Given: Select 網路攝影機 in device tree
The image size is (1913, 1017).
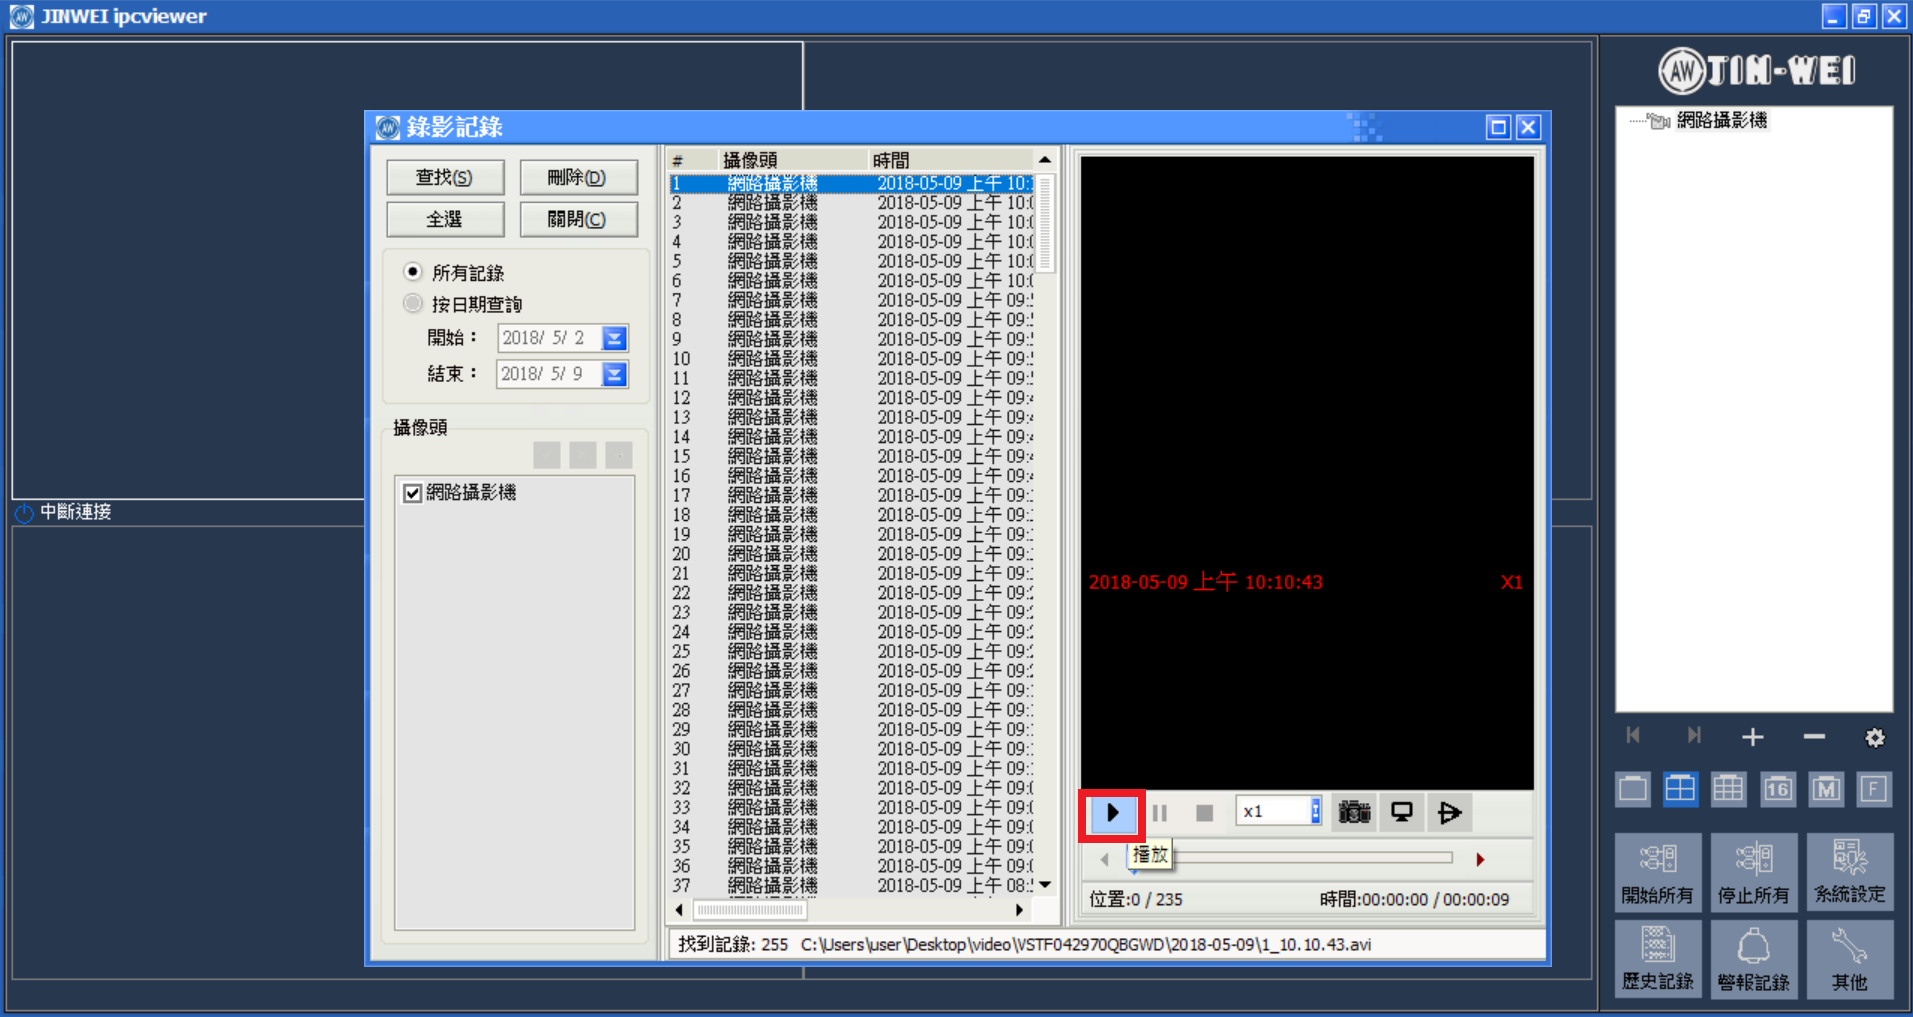Looking at the screenshot, I should point(1721,121).
